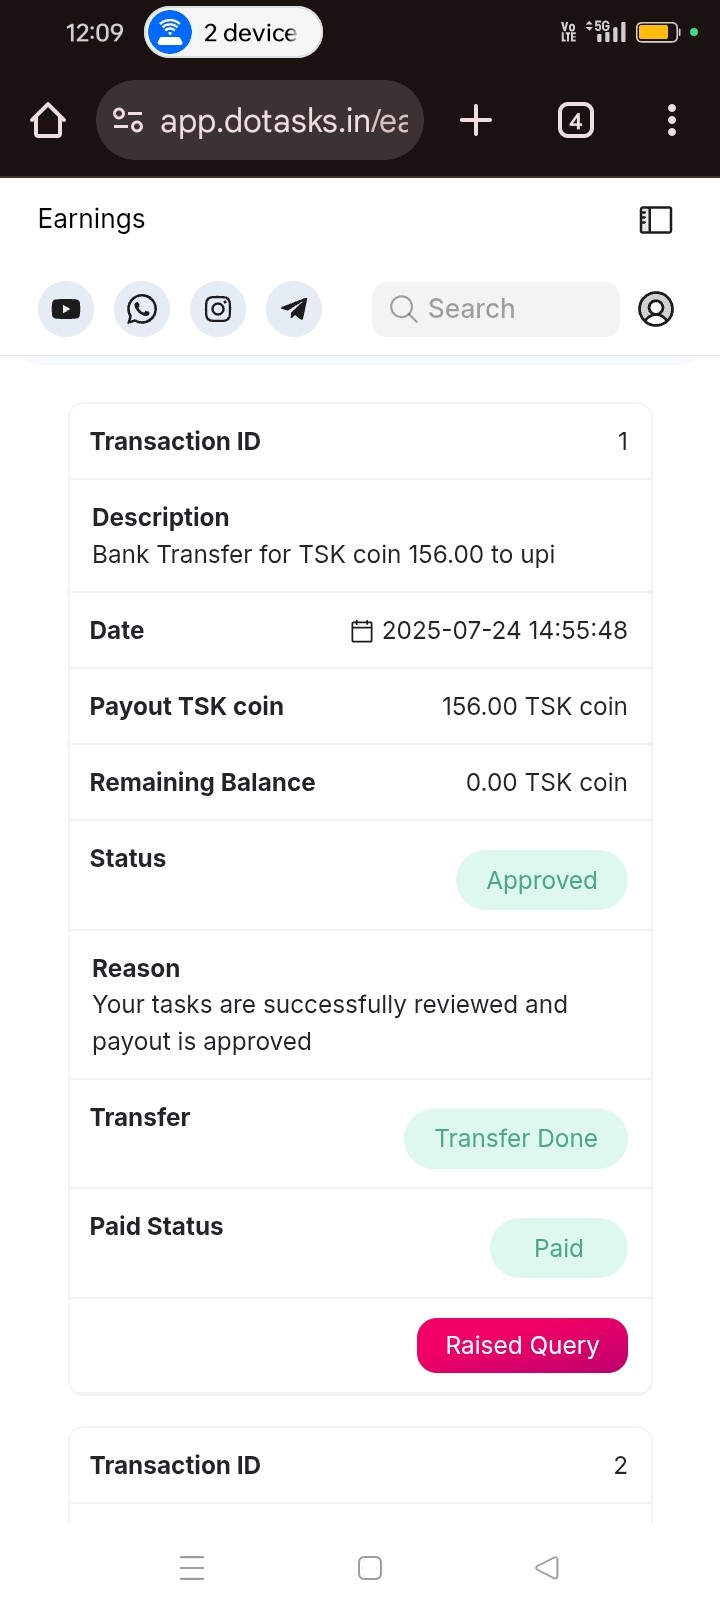Toggle the sidebar panel icon
This screenshot has width=720, height=1612.
pos(656,220)
